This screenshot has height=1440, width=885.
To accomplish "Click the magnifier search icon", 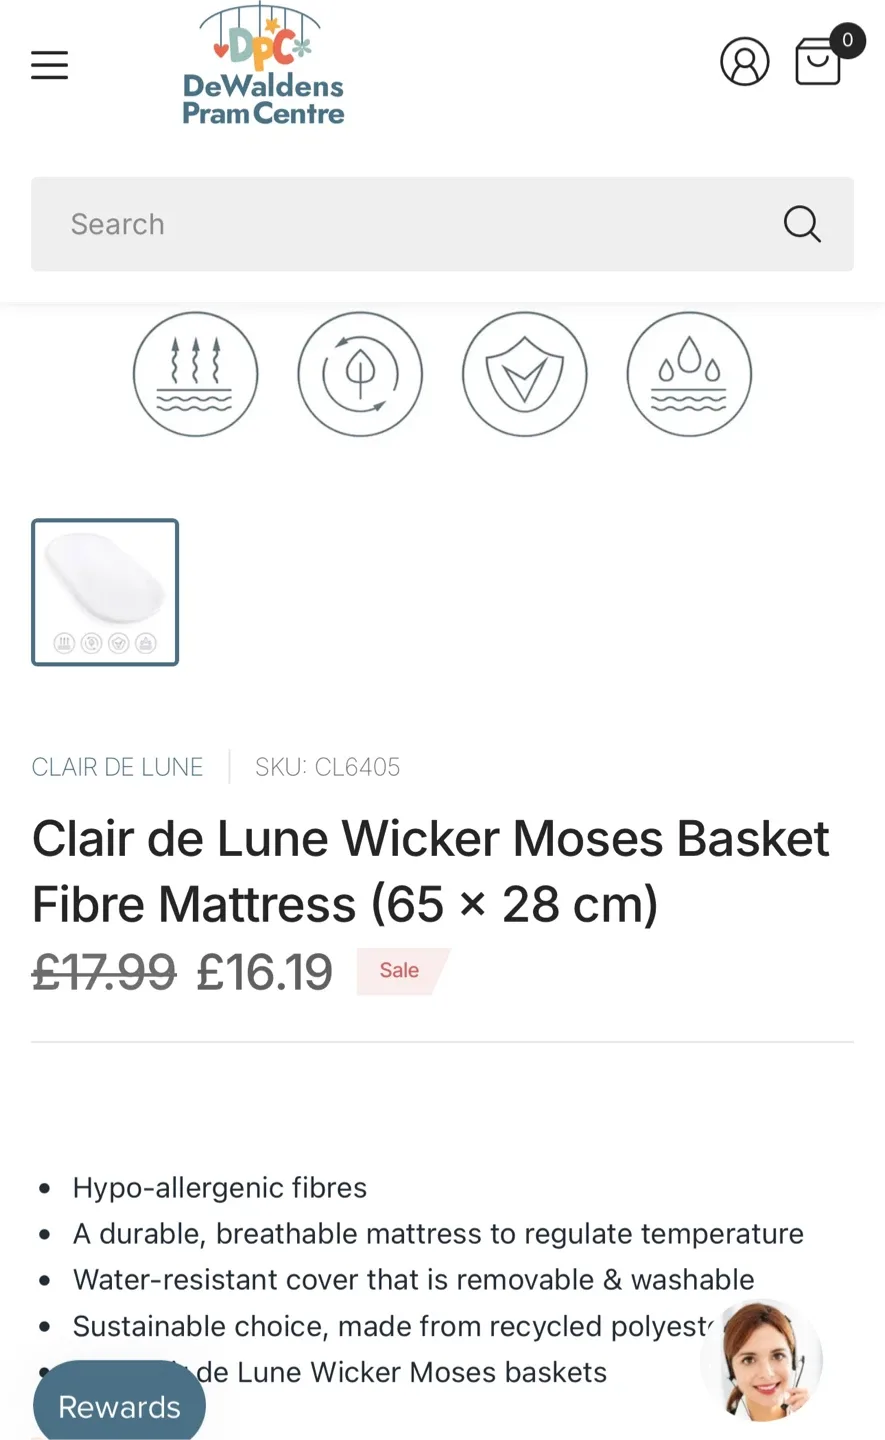I will pos(801,224).
